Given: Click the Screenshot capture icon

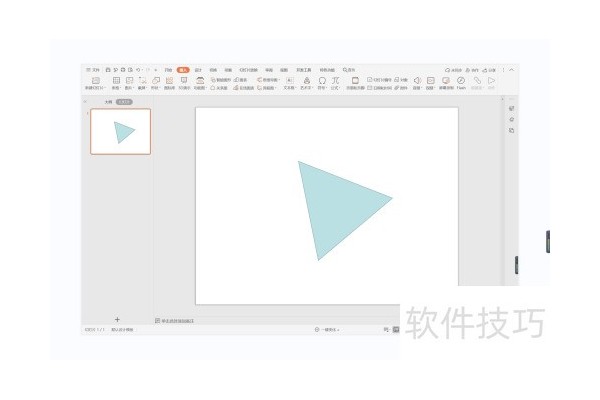Looking at the screenshot, I should (142, 80).
